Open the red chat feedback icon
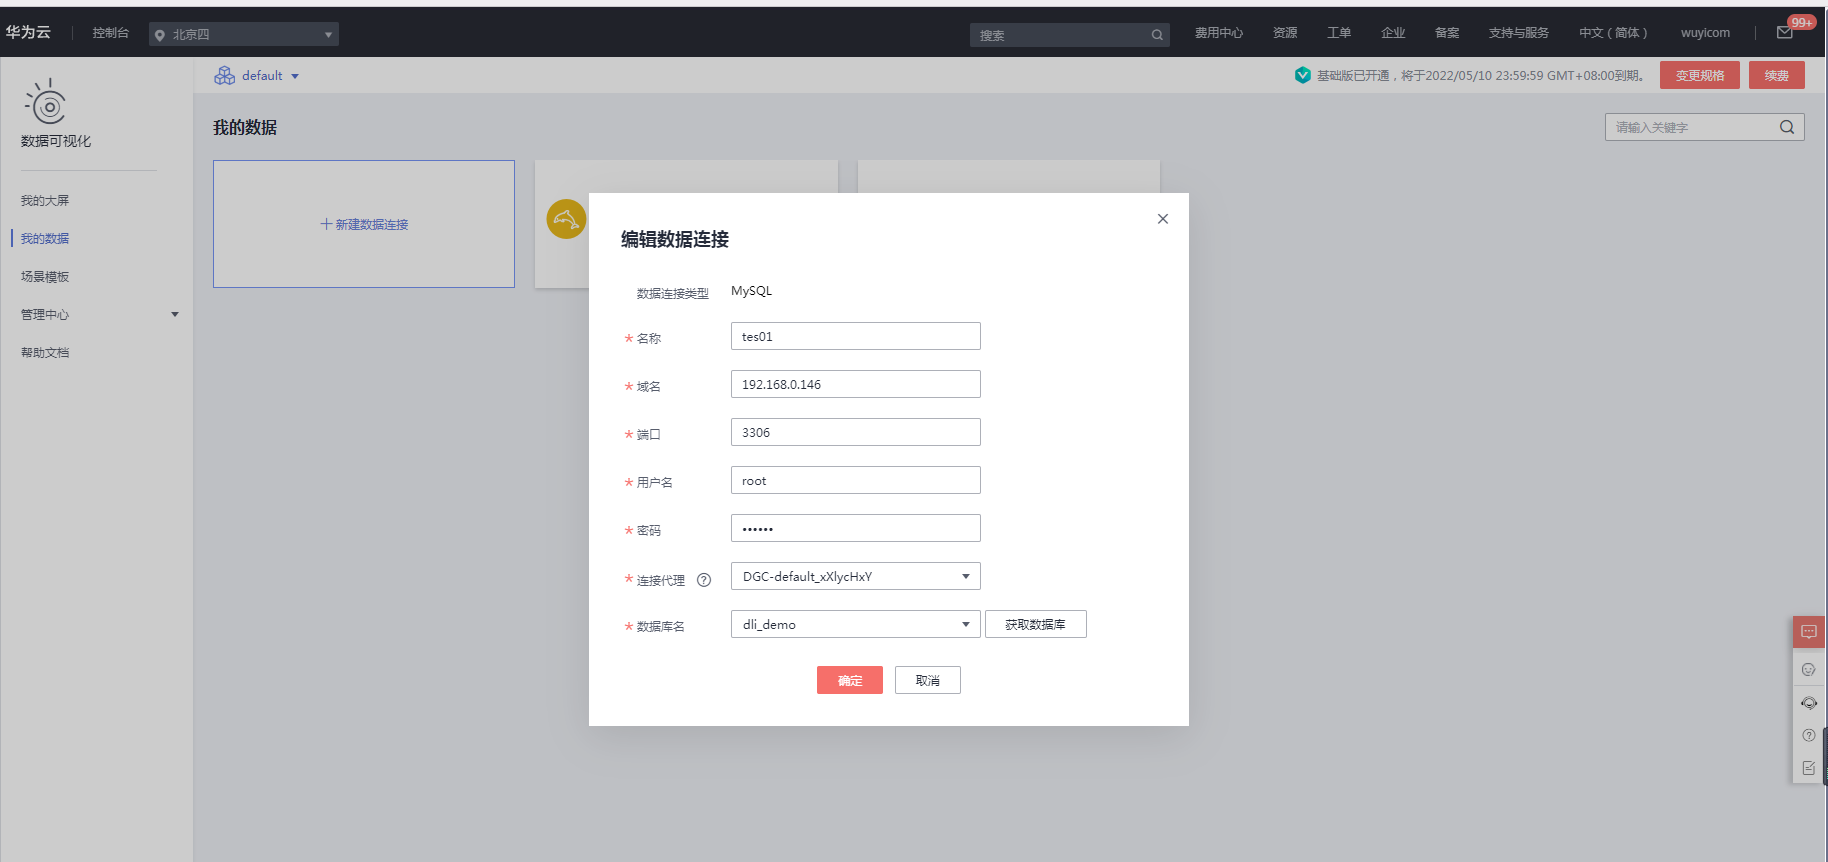This screenshot has height=862, width=1828. tap(1809, 632)
